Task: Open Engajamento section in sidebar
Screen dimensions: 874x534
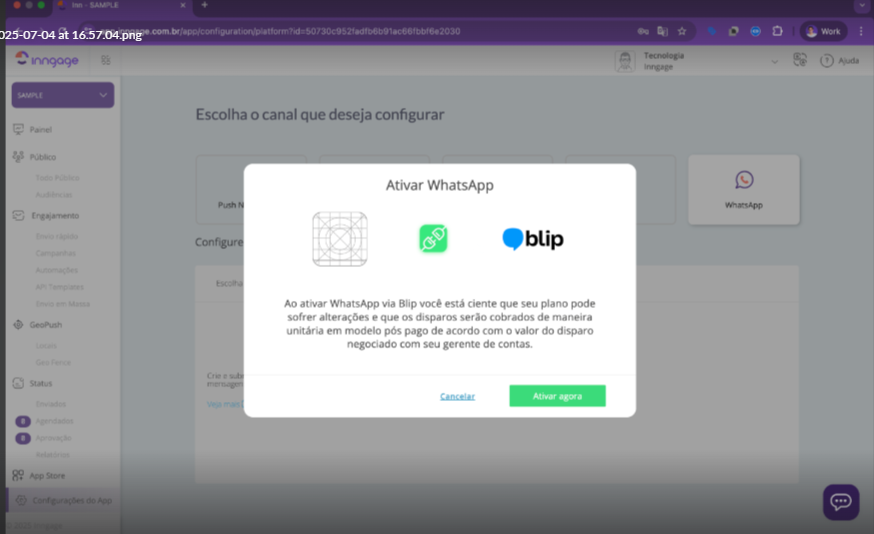Action: pyautogui.click(x=55, y=216)
